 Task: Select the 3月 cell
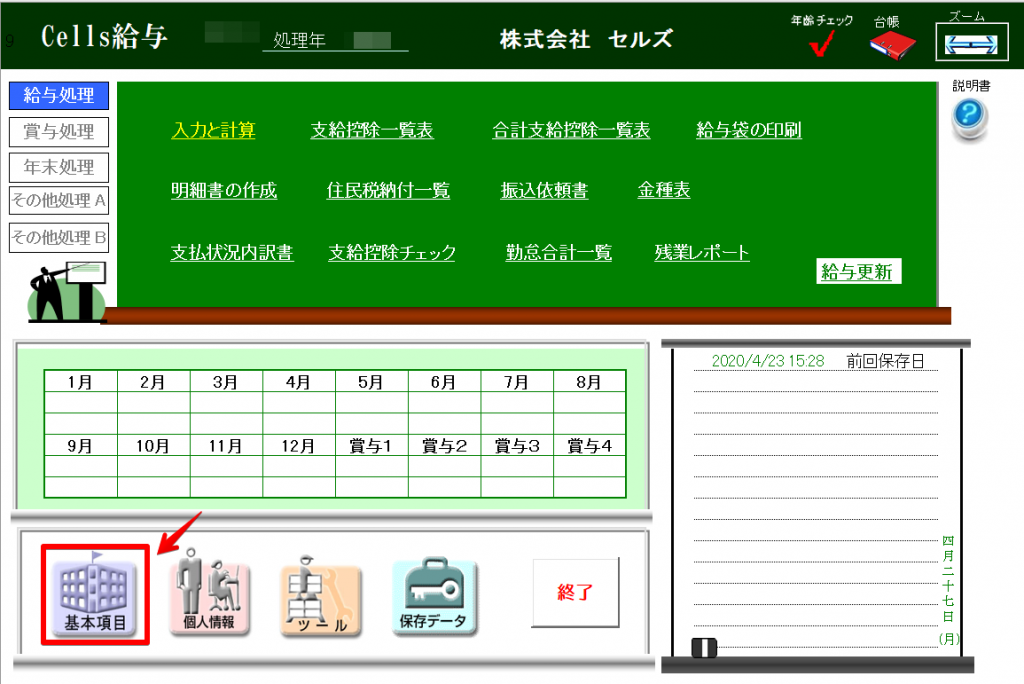226,382
